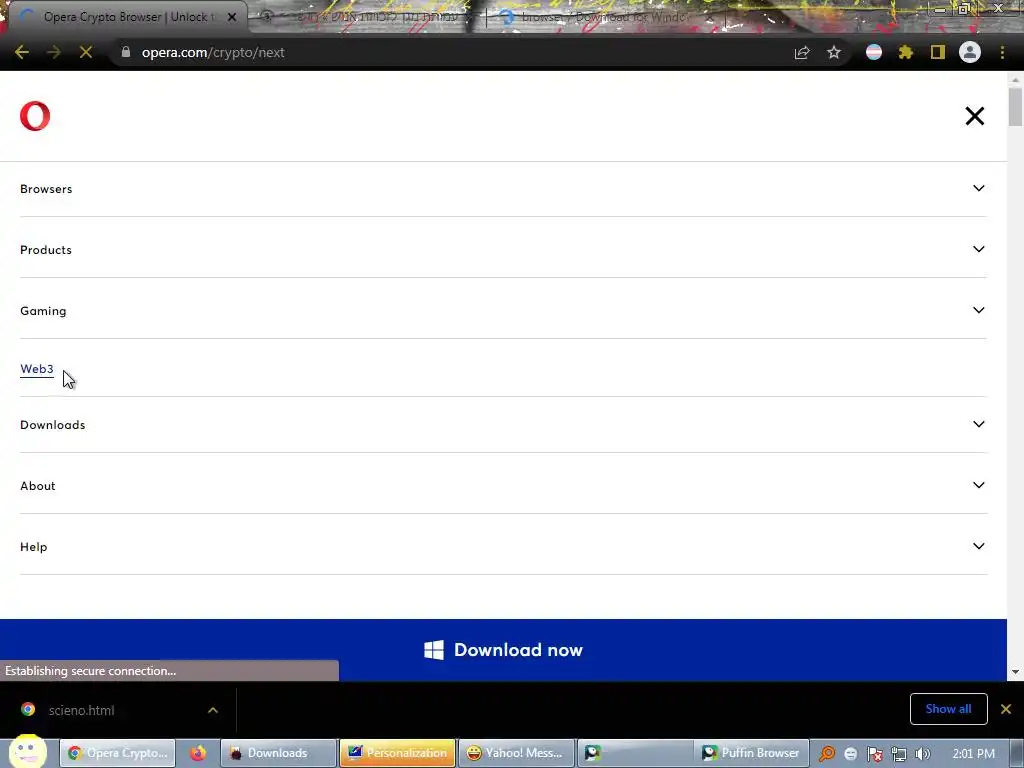Expand the Downloads menu chevron
Image resolution: width=1024 pixels, height=768 pixels.
pyautogui.click(x=978, y=424)
